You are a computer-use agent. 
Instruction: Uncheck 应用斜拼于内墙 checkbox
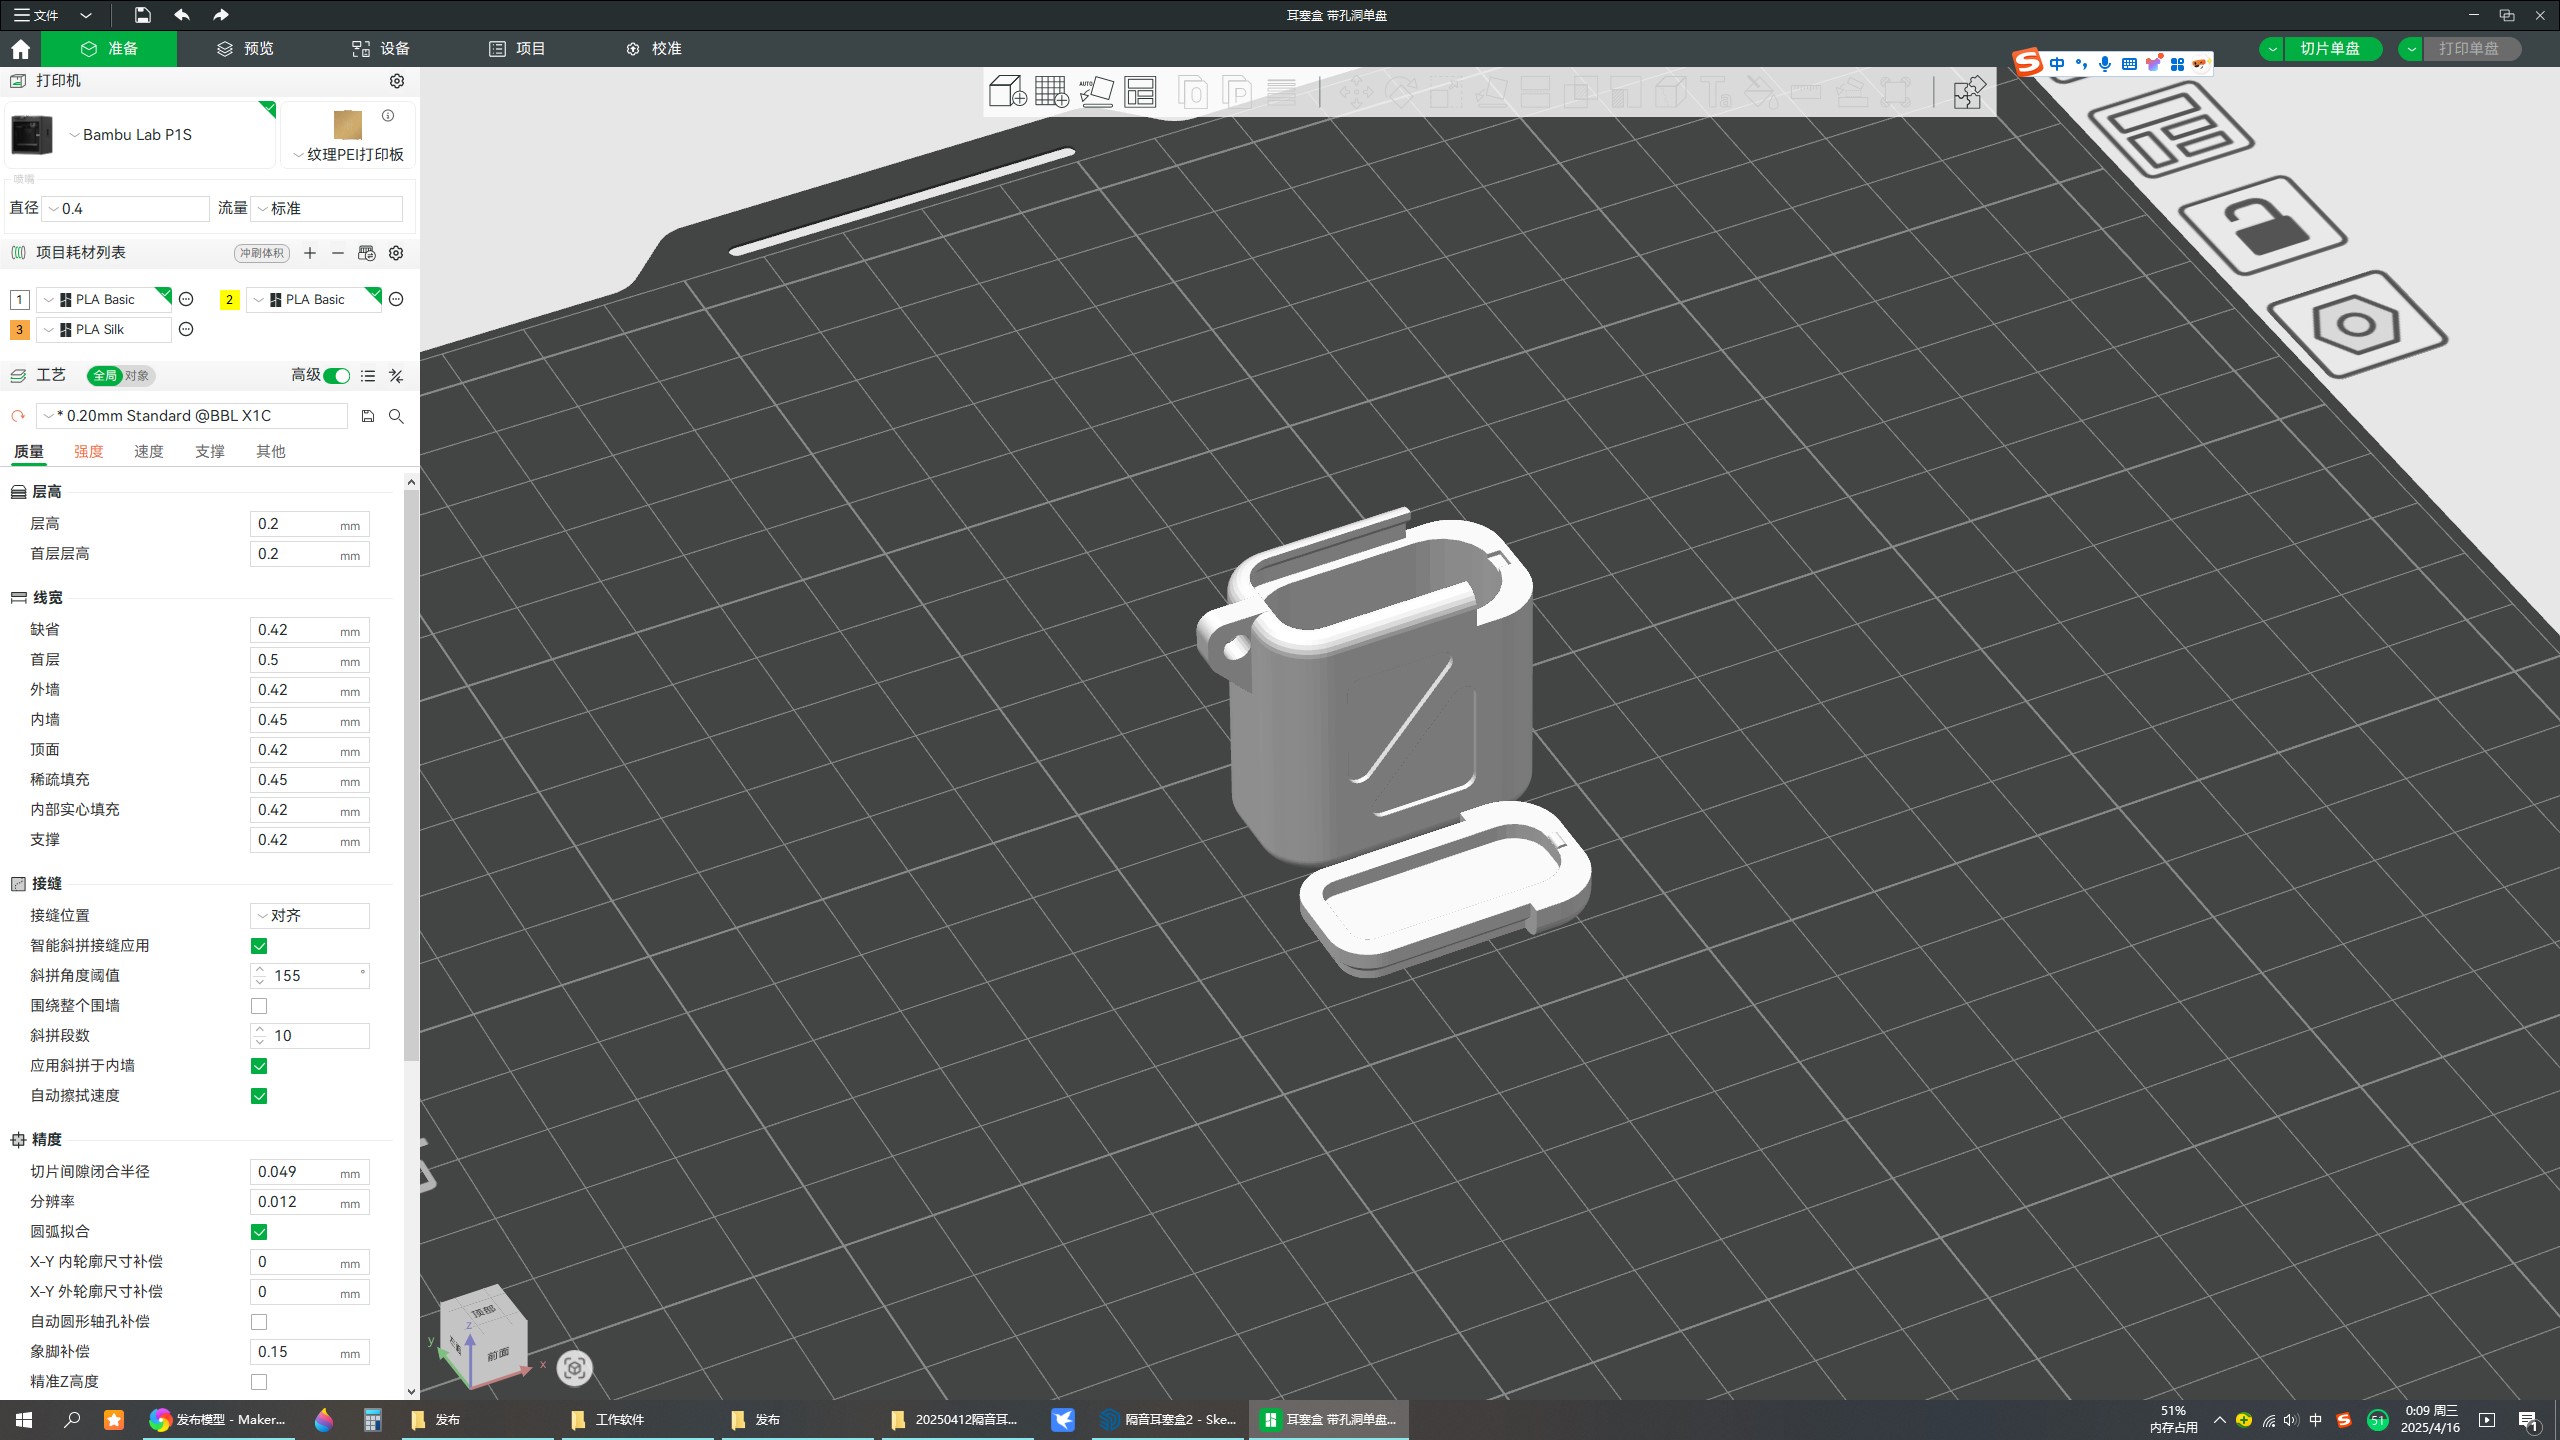coord(259,1066)
